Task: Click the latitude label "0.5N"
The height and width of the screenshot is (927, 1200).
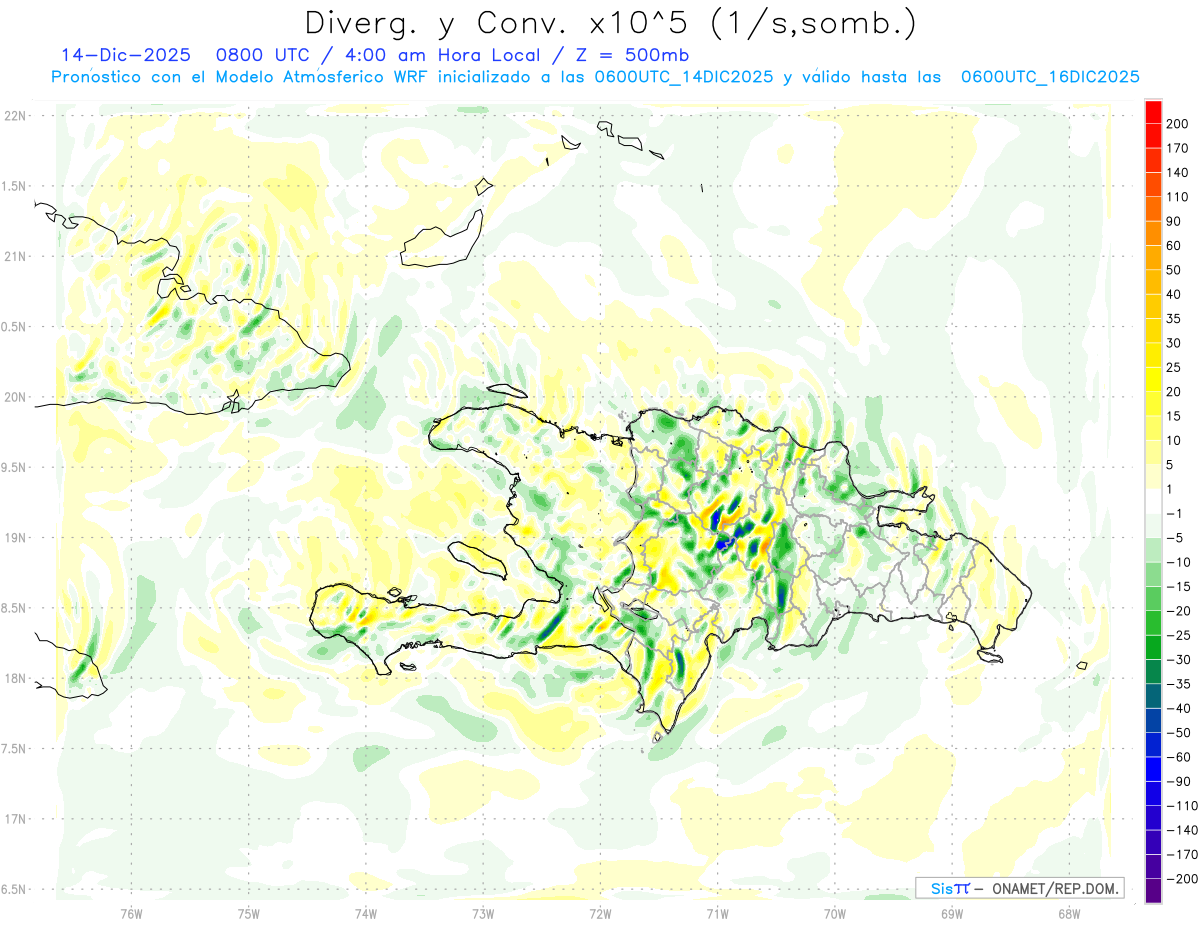Action: (x=14, y=327)
